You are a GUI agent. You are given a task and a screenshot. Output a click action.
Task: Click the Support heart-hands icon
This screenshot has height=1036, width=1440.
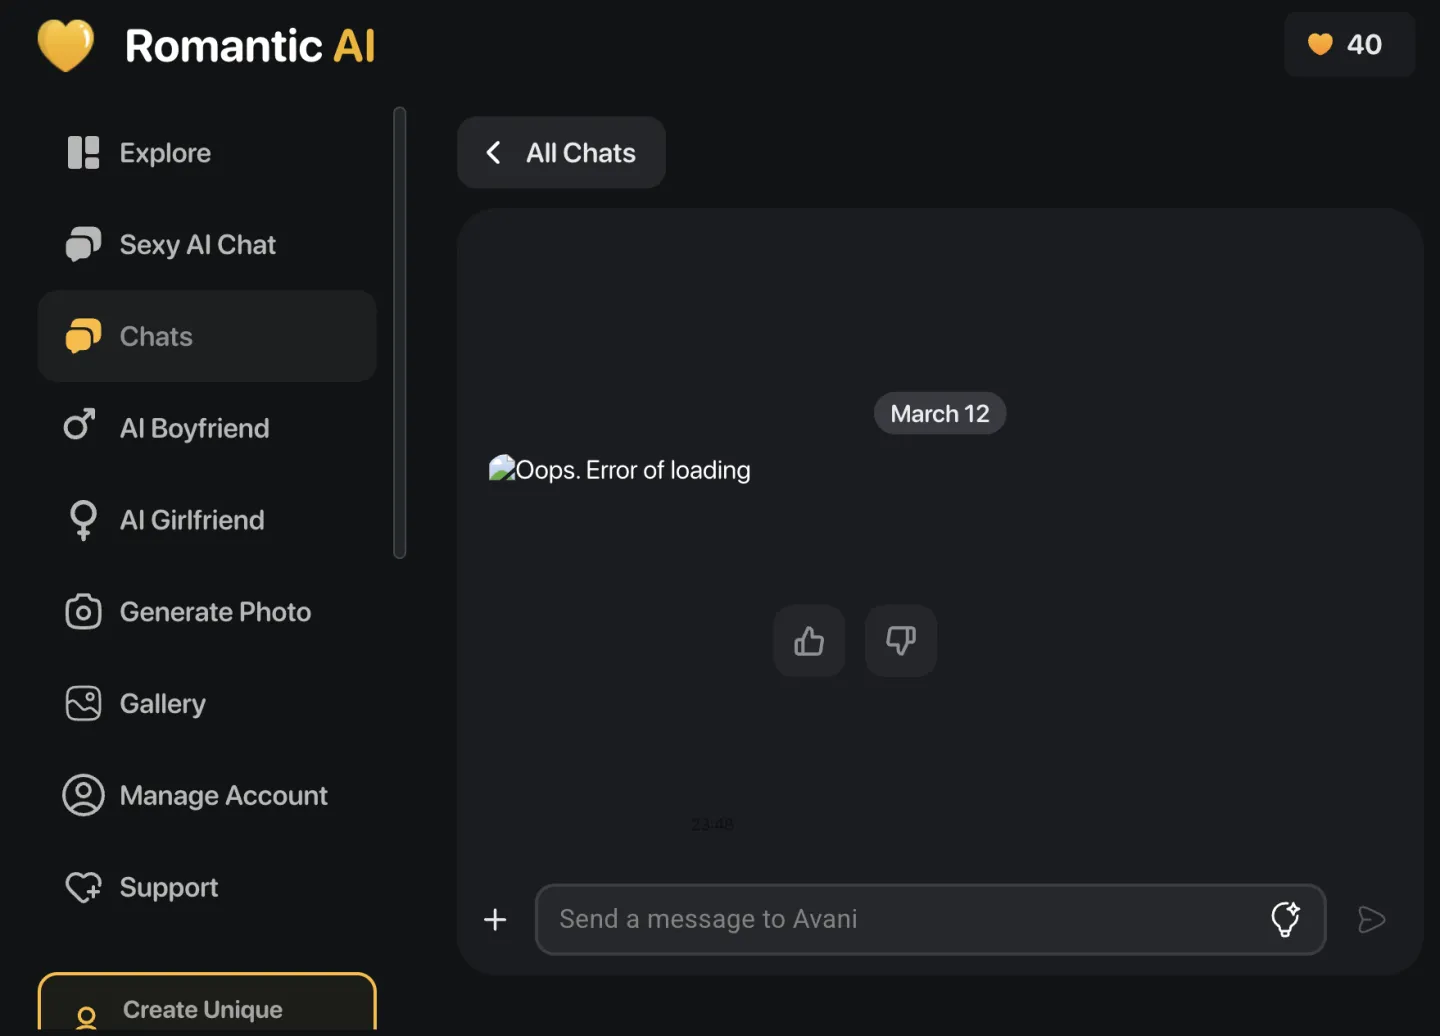84,887
